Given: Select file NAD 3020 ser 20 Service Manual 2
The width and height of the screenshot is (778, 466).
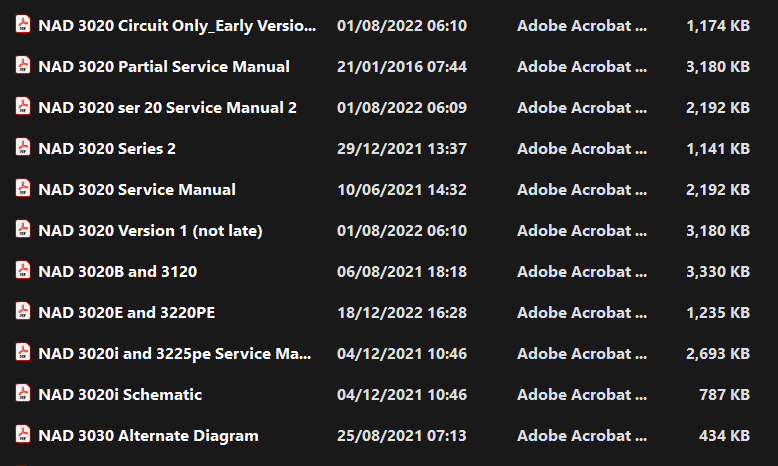Looking at the screenshot, I should tap(167, 108).
